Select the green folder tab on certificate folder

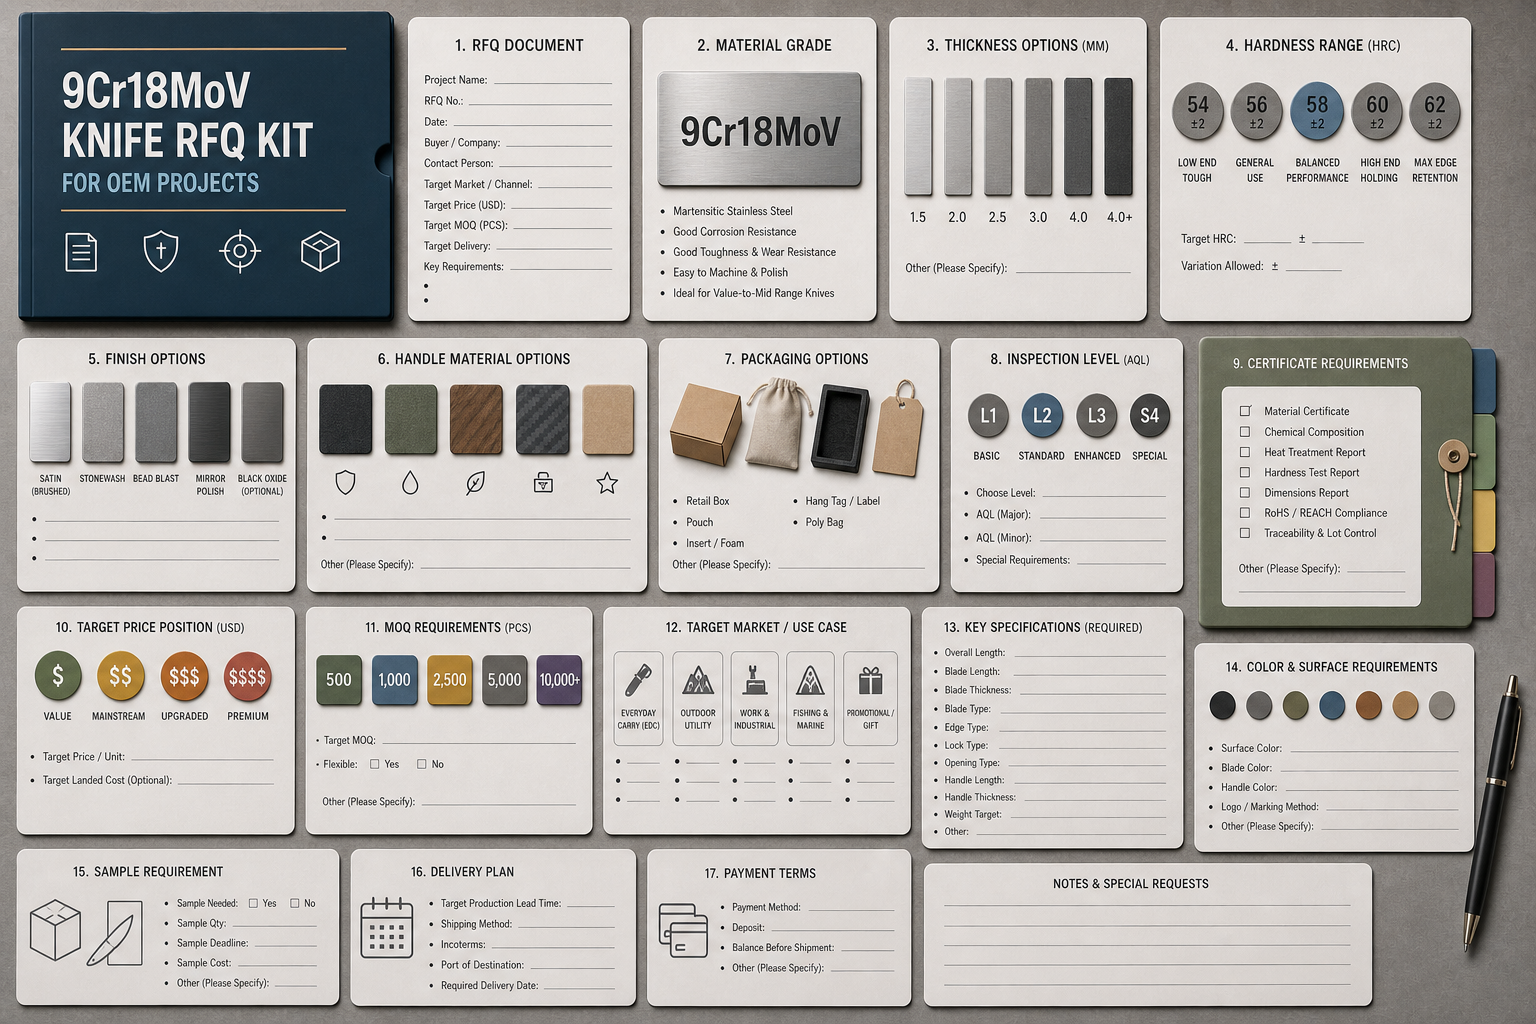[1484, 451]
